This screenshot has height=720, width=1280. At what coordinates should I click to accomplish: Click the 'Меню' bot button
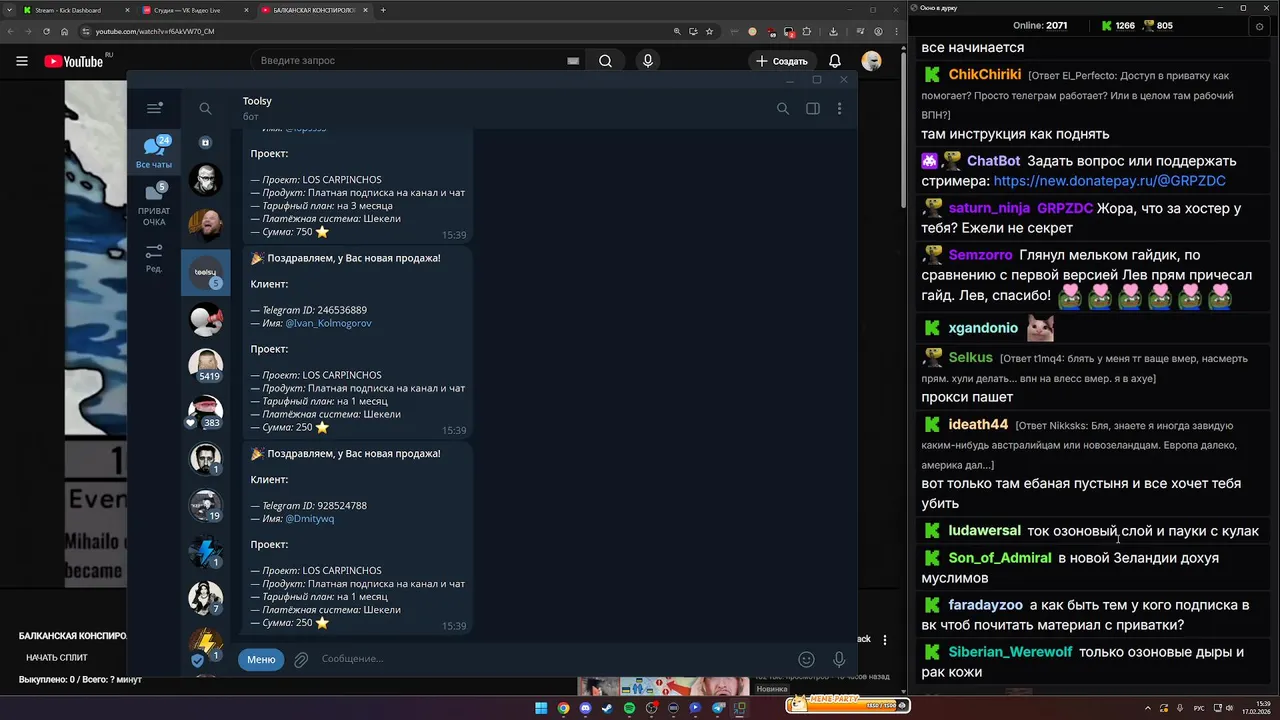click(261, 659)
